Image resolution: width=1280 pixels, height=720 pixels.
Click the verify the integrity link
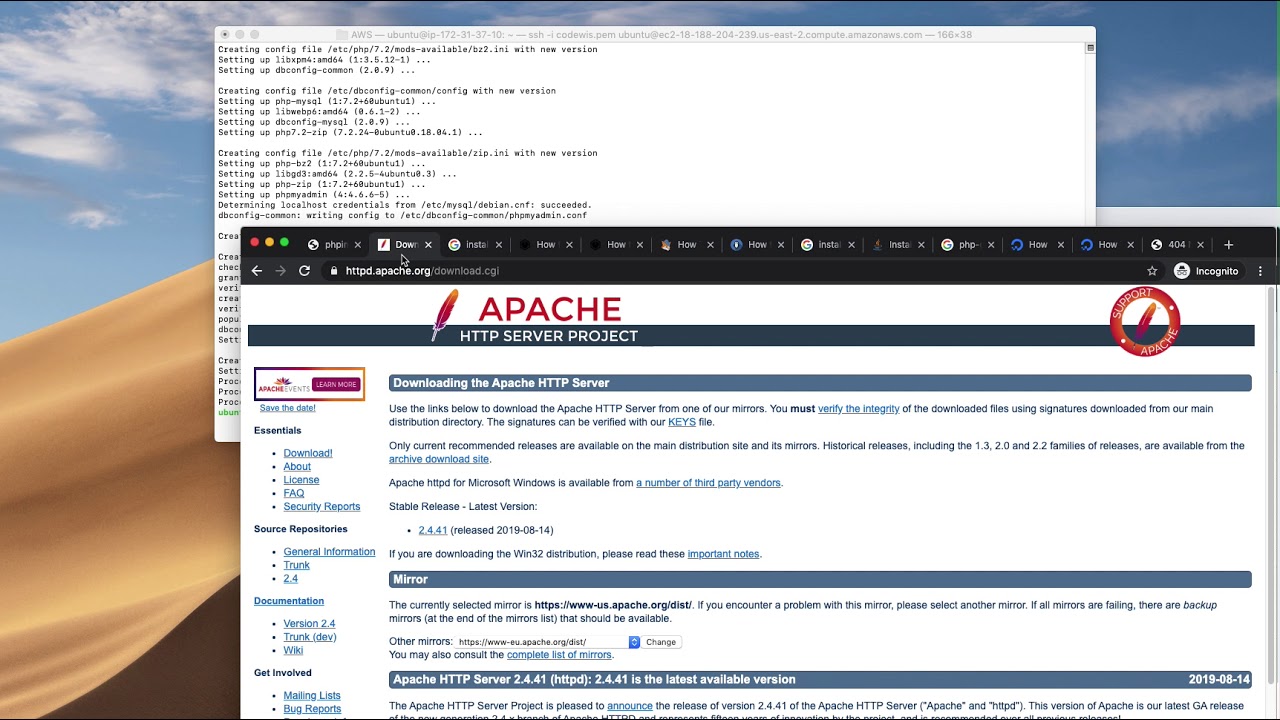click(x=858, y=409)
